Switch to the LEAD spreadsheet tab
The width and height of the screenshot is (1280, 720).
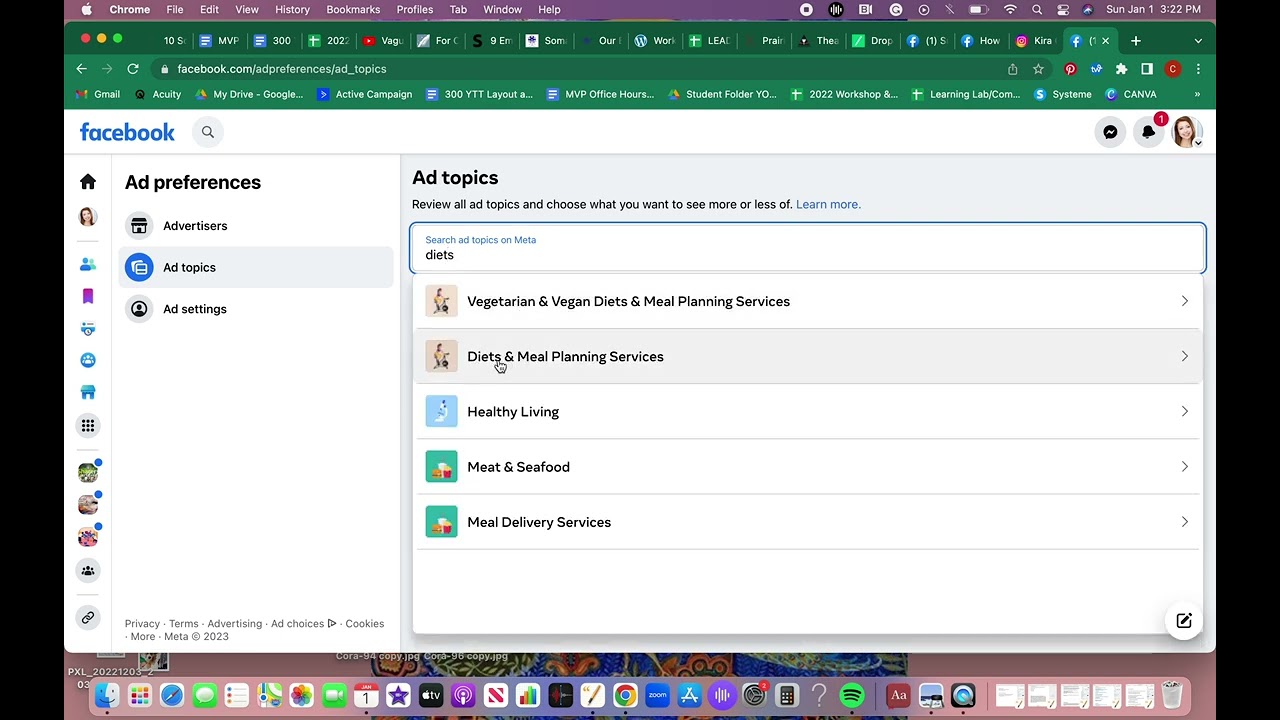point(710,41)
